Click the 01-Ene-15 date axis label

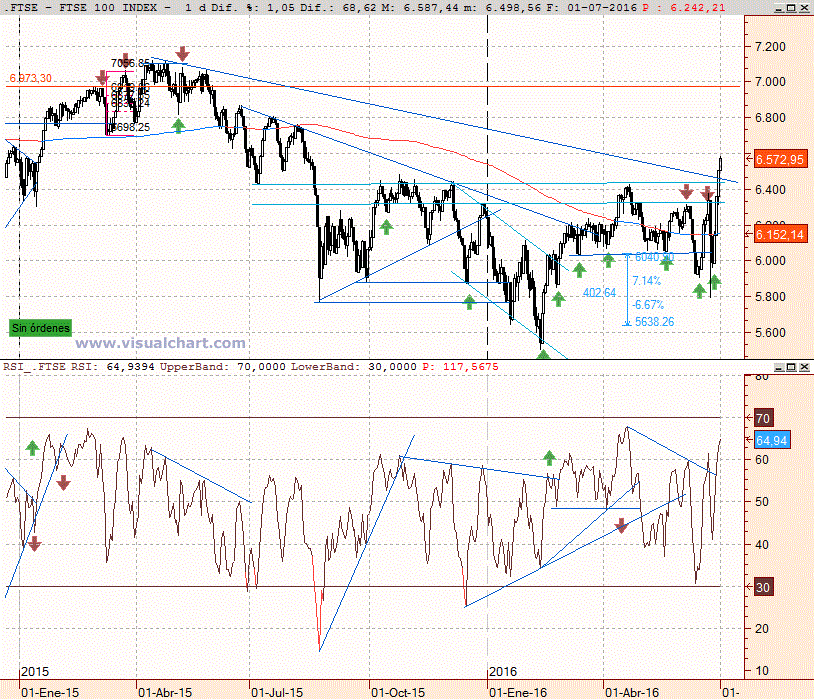click(x=50, y=692)
